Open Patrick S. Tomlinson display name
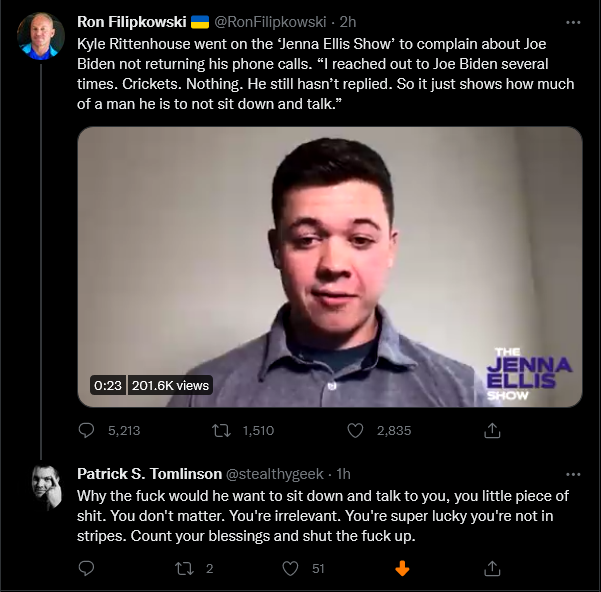 click(x=149, y=474)
